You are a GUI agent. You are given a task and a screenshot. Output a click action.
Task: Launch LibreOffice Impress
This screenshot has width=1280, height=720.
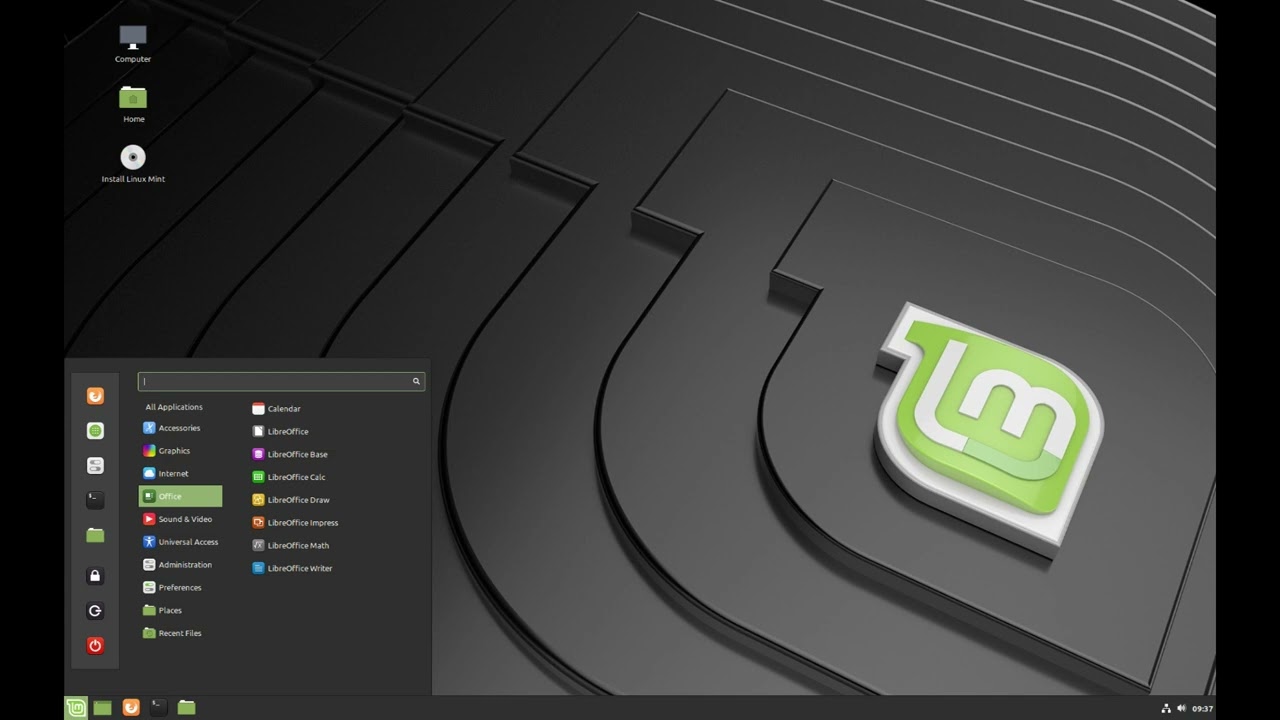295,523
